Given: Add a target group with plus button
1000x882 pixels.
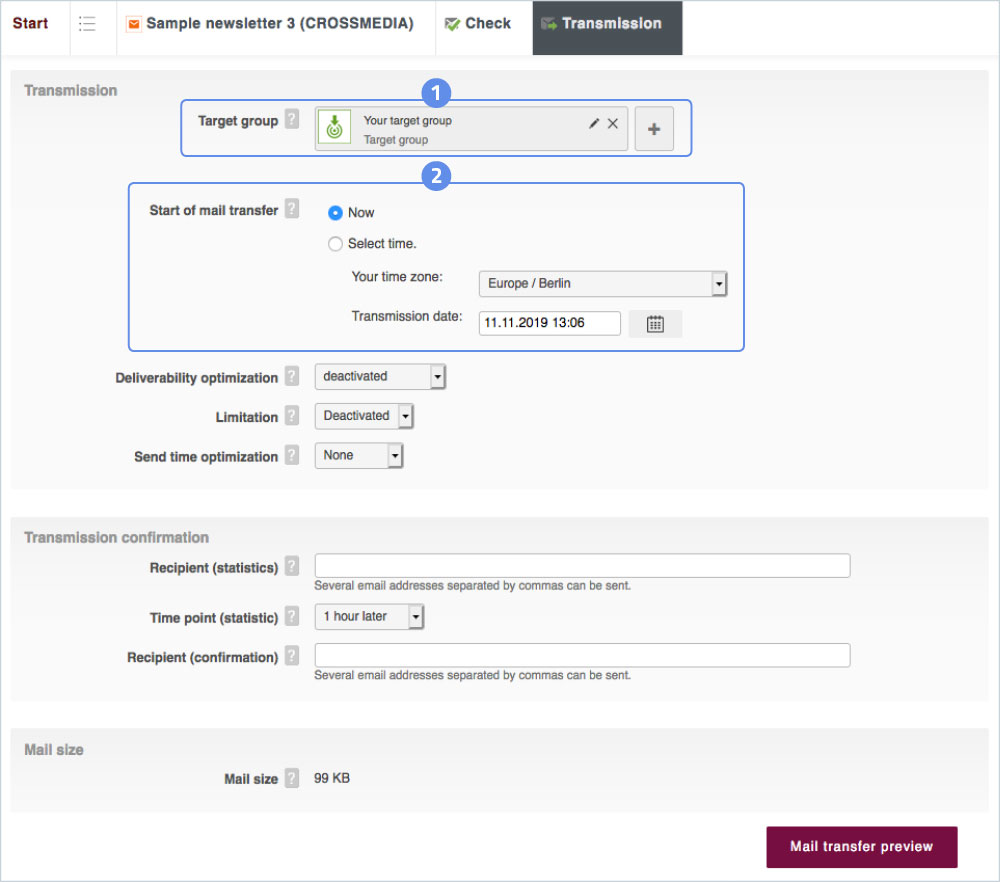Looking at the screenshot, I should tap(654, 130).
